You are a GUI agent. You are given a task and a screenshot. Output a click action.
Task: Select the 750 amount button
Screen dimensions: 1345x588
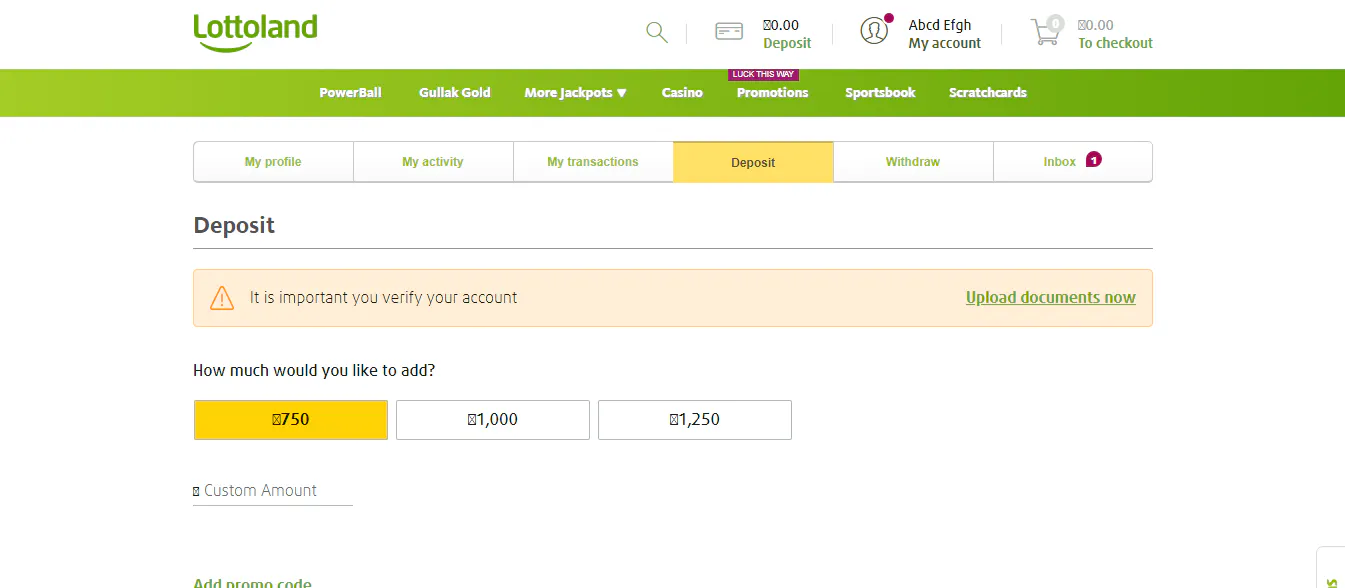pos(290,420)
